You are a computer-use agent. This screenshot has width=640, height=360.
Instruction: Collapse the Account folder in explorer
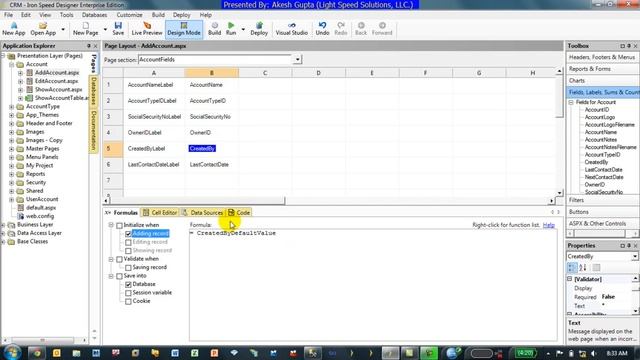11,64
